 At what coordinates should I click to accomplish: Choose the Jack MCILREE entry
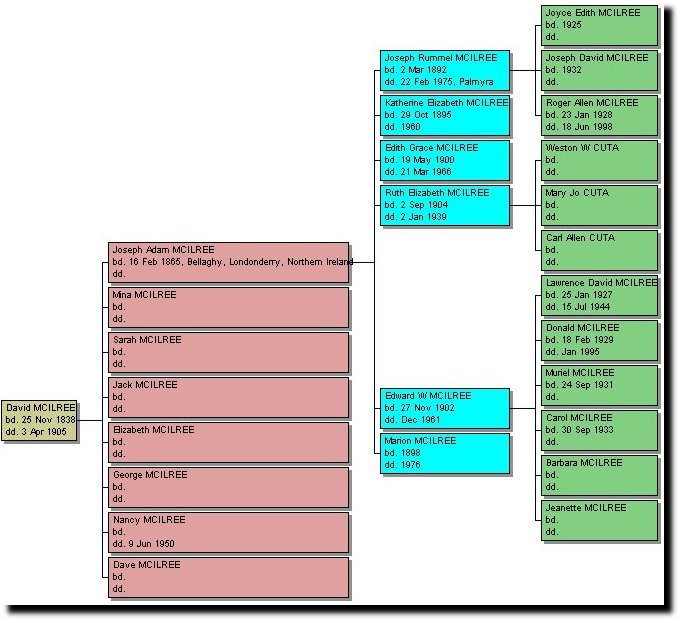(x=228, y=397)
